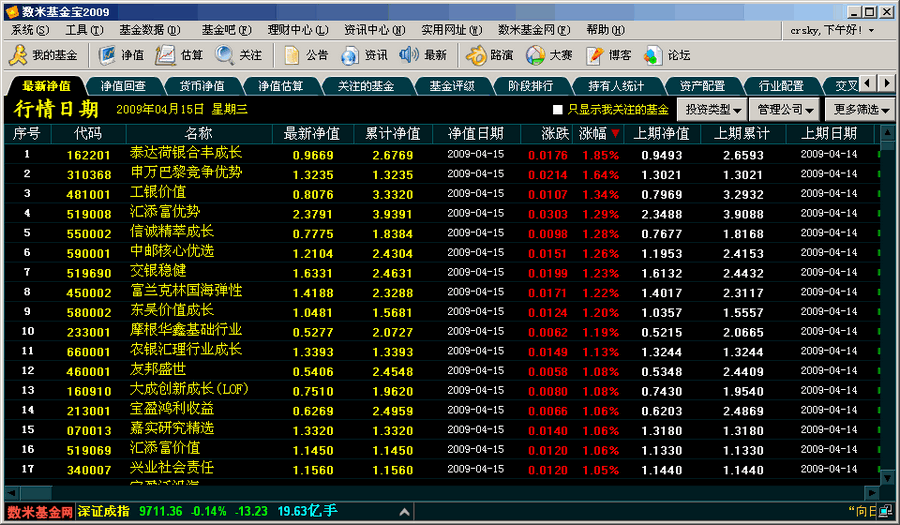Click 深证成指 index label
Image resolution: width=900 pixels, height=525 pixels.
(104, 511)
